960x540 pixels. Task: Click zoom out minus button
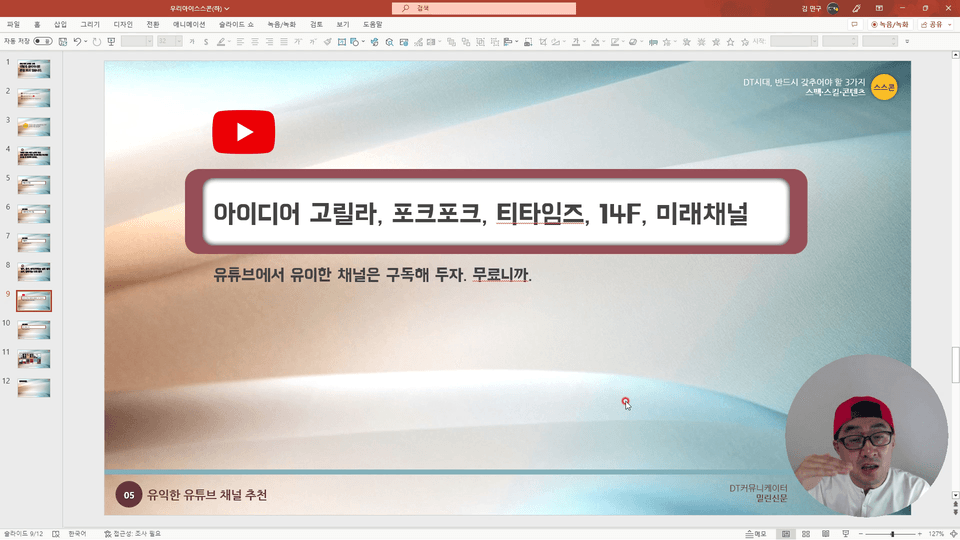coord(861,534)
